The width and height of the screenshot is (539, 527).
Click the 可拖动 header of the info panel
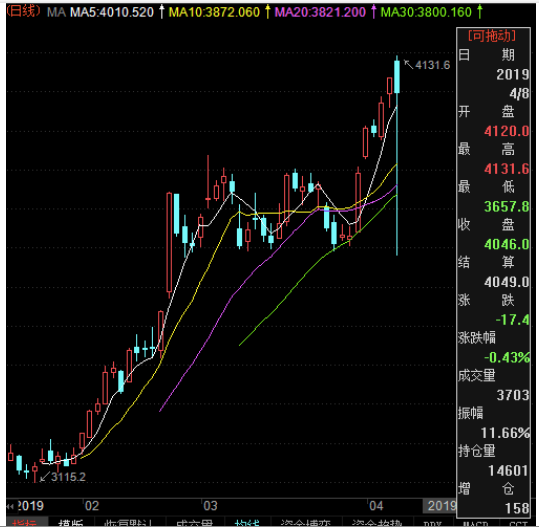coord(492,35)
